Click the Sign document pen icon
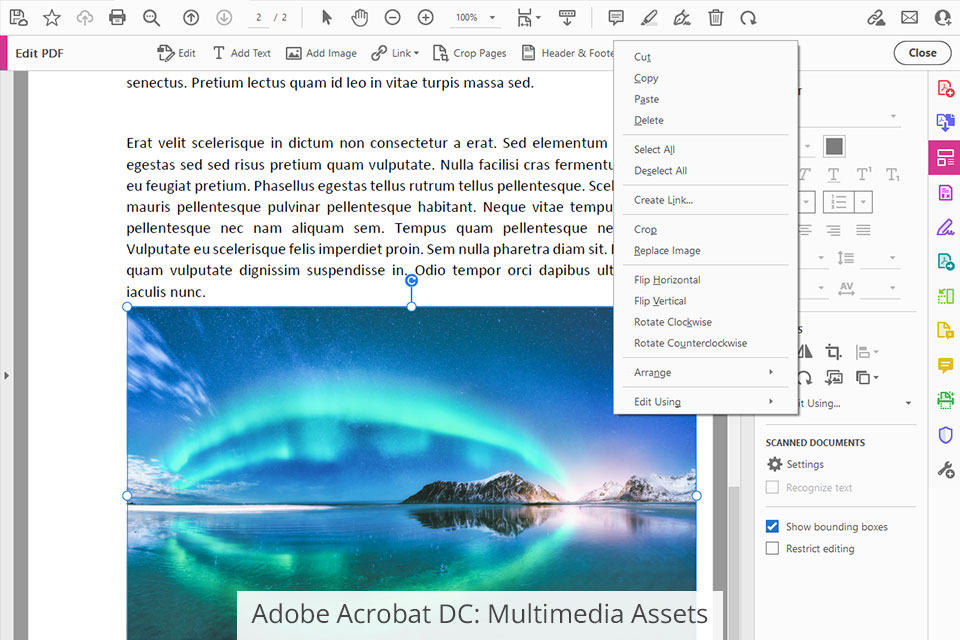This screenshot has height=640, width=960. (x=682, y=18)
